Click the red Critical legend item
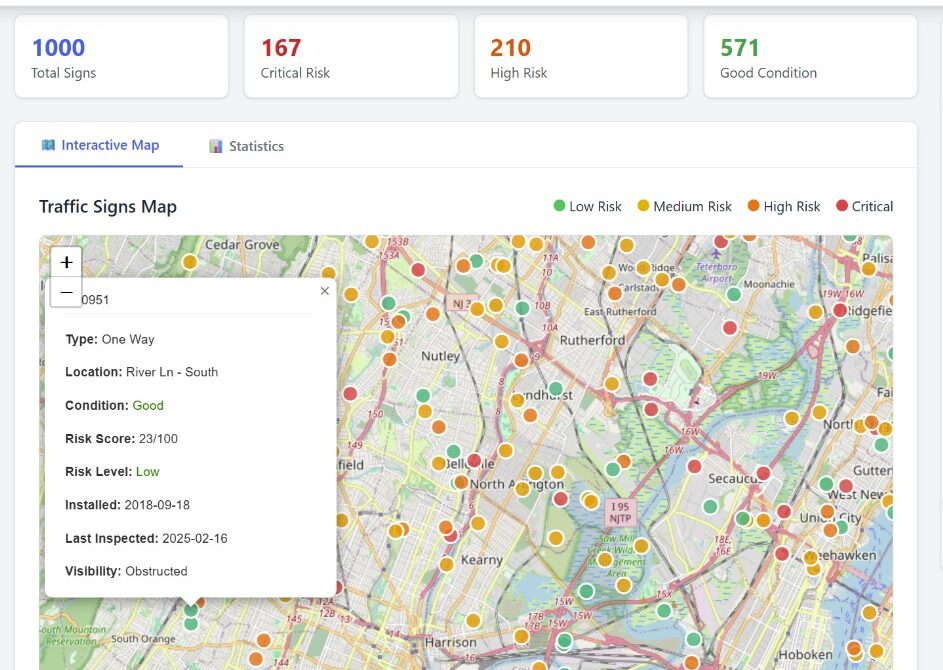The width and height of the screenshot is (943, 670). (x=864, y=206)
